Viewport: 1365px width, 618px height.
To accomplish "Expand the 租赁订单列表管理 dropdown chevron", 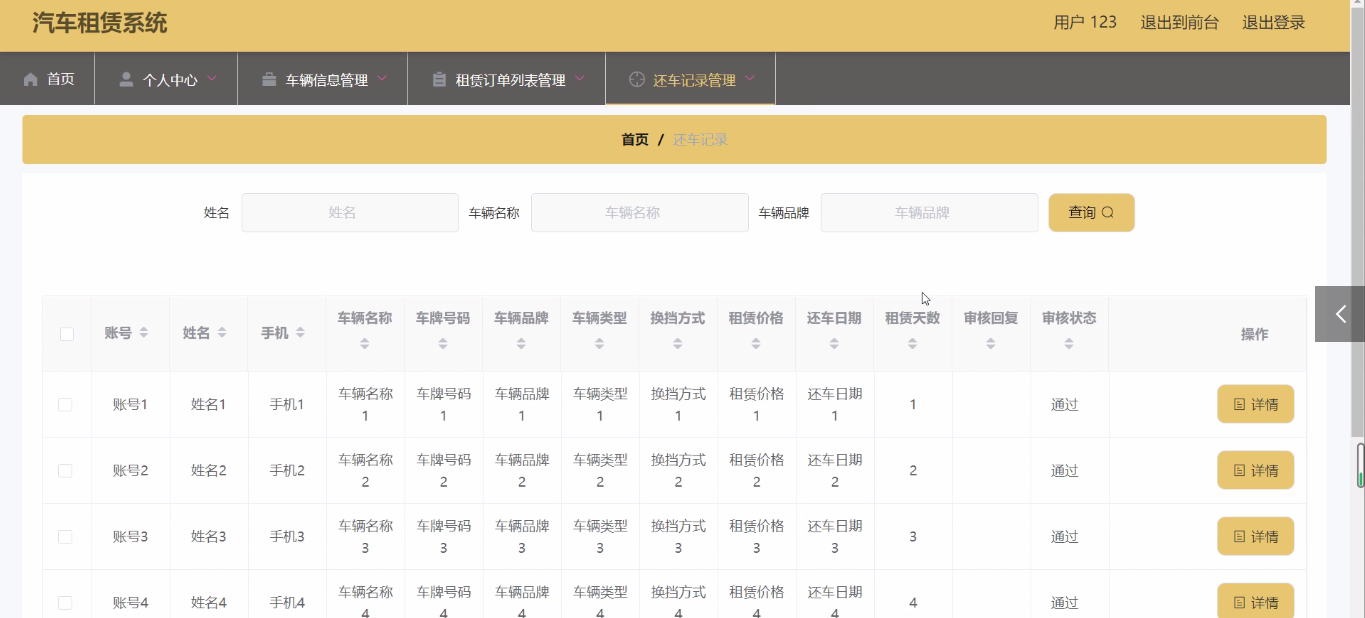I will (x=580, y=78).
